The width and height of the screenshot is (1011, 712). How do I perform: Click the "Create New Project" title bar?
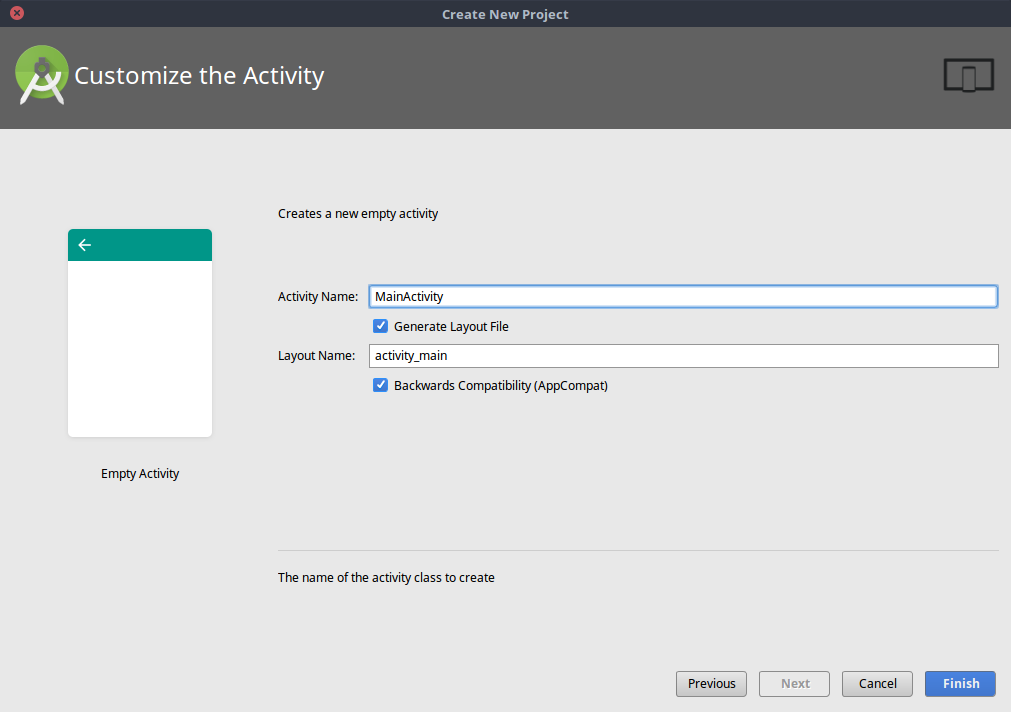(505, 14)
